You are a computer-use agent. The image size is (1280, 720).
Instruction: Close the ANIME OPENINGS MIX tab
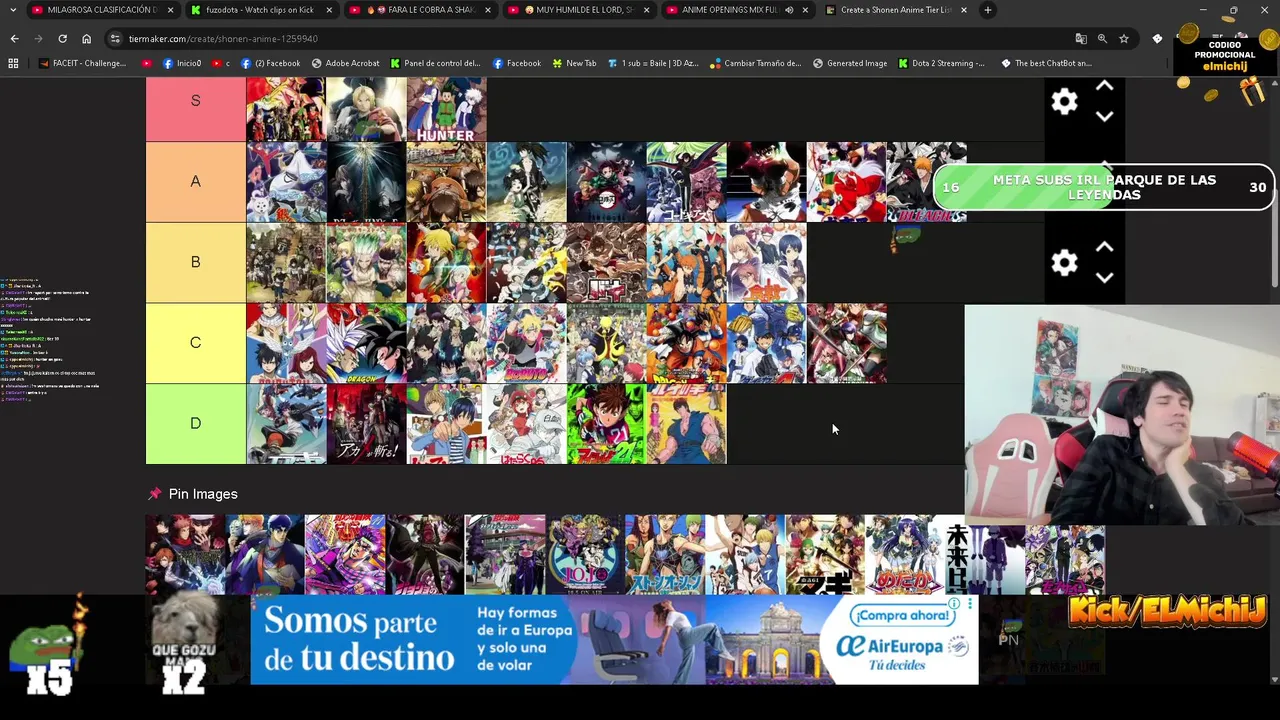pyautogui.click(x=805, y=10)
